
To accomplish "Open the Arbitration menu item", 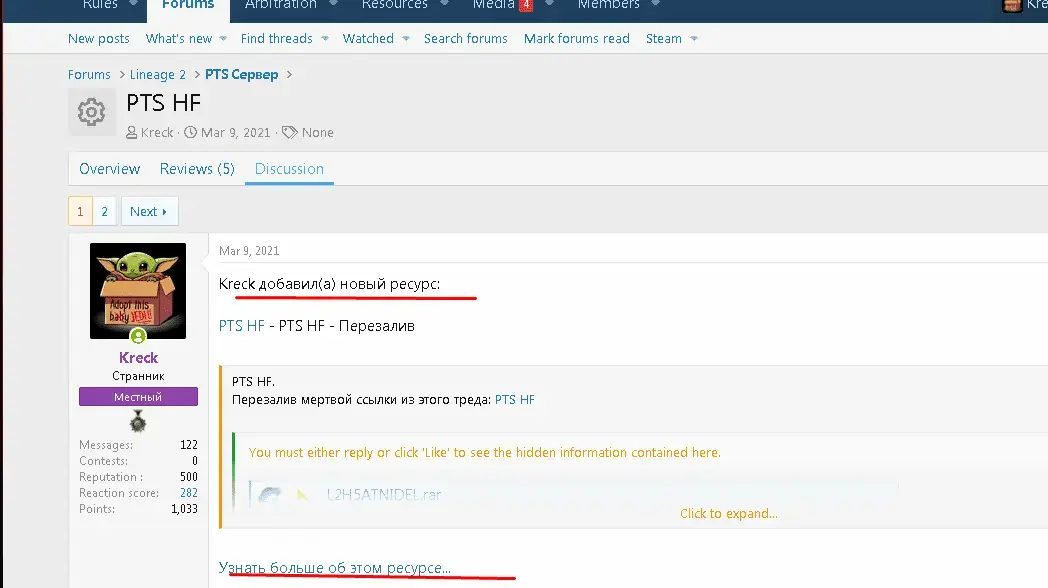I will coord(281,5).
